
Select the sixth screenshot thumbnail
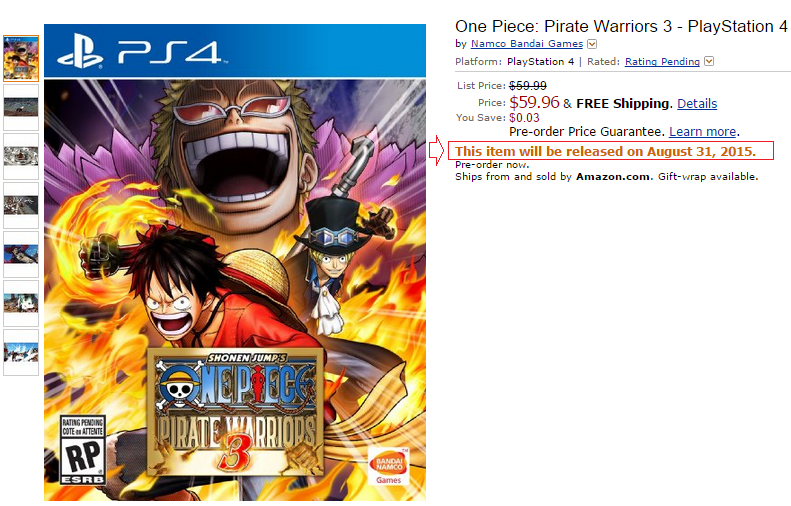21,303
